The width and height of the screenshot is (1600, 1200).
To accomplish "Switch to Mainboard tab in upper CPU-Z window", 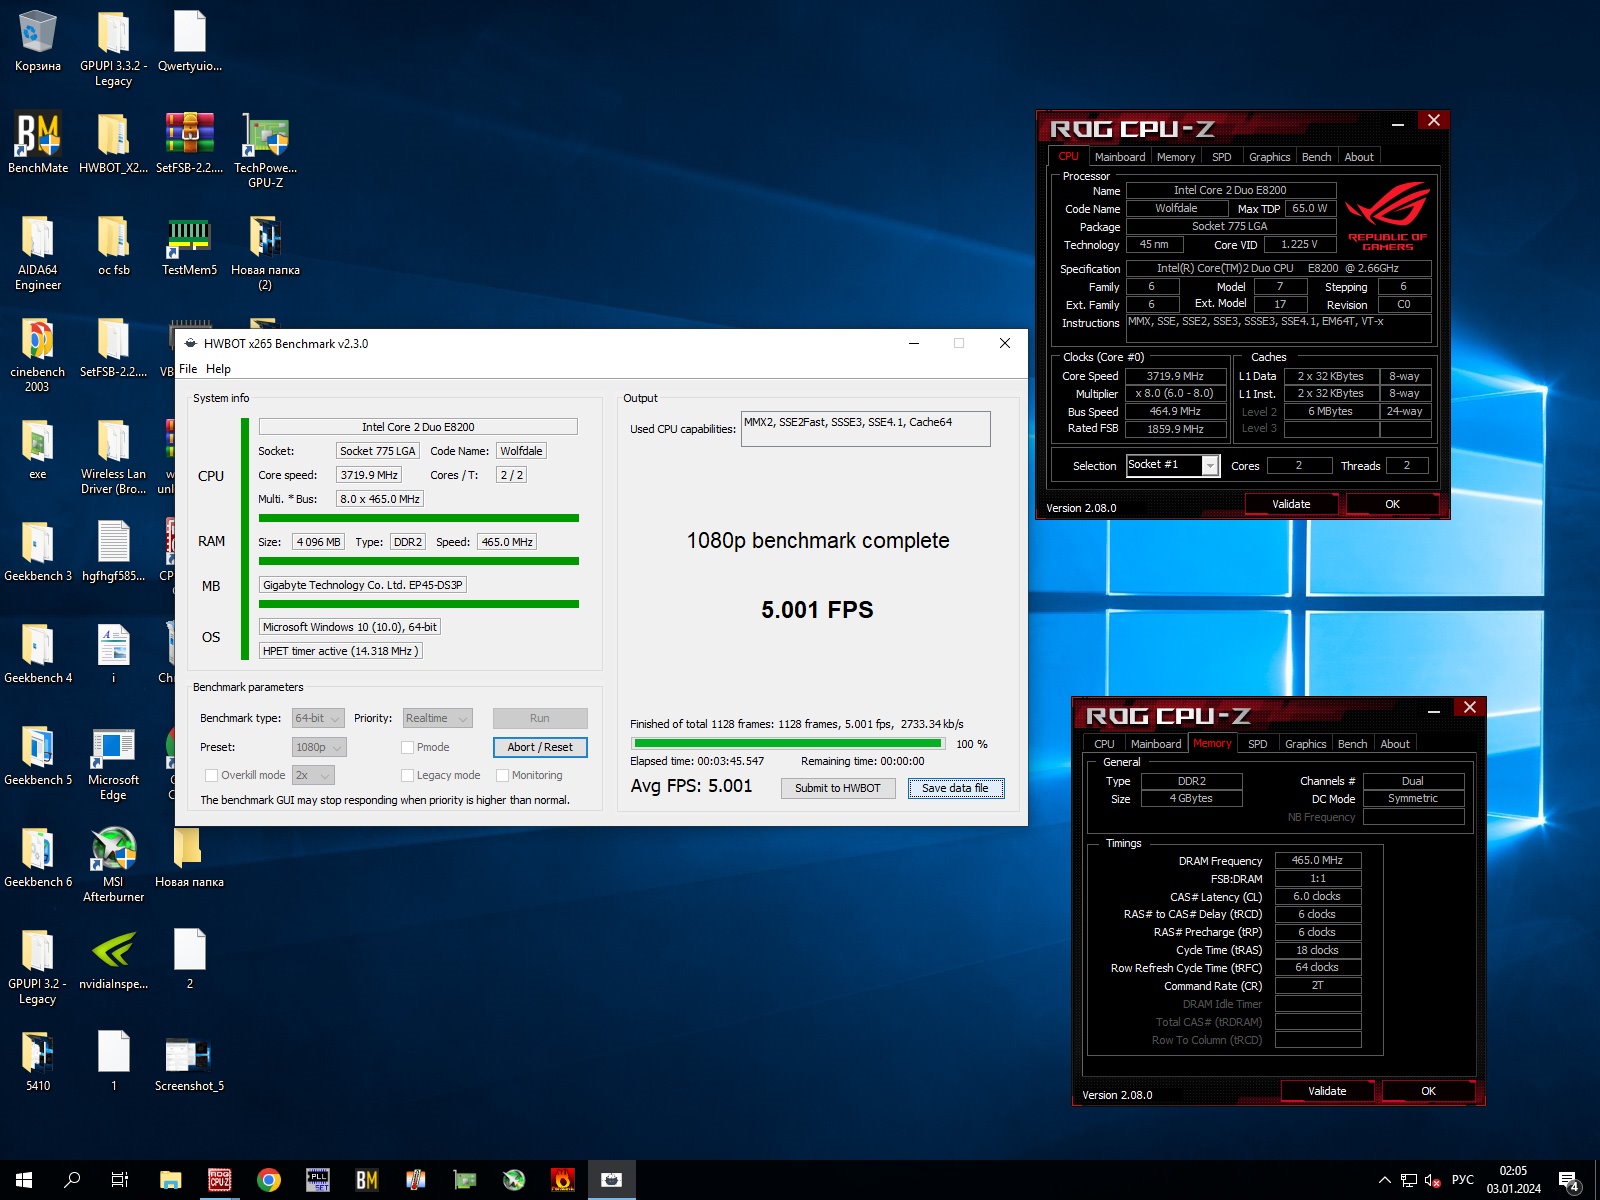I will pos(1120,157).
